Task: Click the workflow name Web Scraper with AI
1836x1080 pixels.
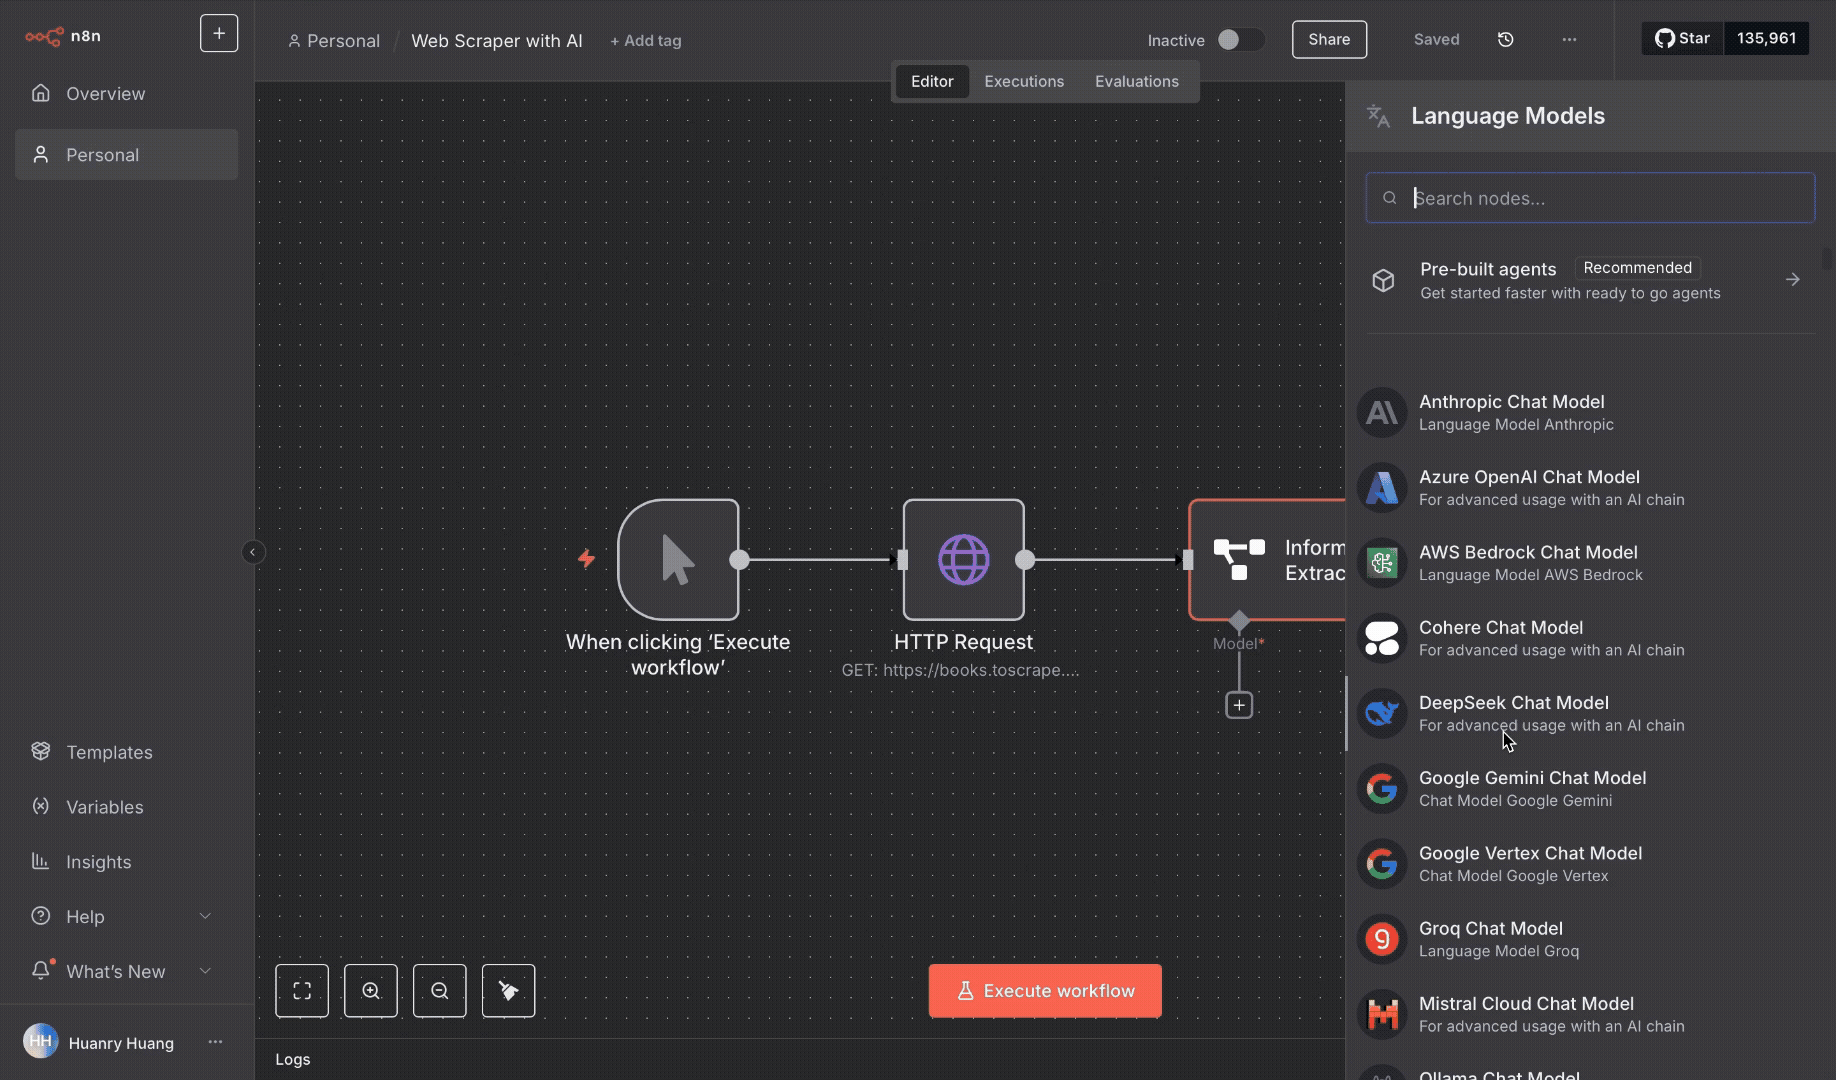Action: coord(497,41)
